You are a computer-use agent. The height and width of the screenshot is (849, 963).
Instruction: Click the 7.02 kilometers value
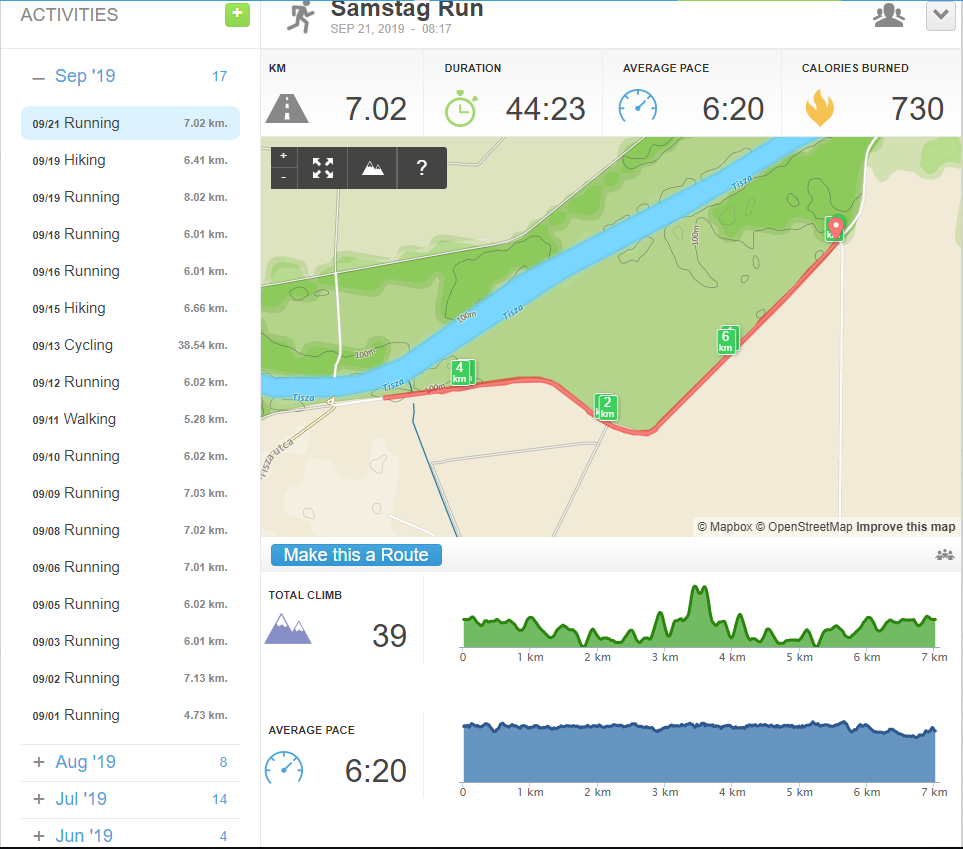click(x=376, y=109)
